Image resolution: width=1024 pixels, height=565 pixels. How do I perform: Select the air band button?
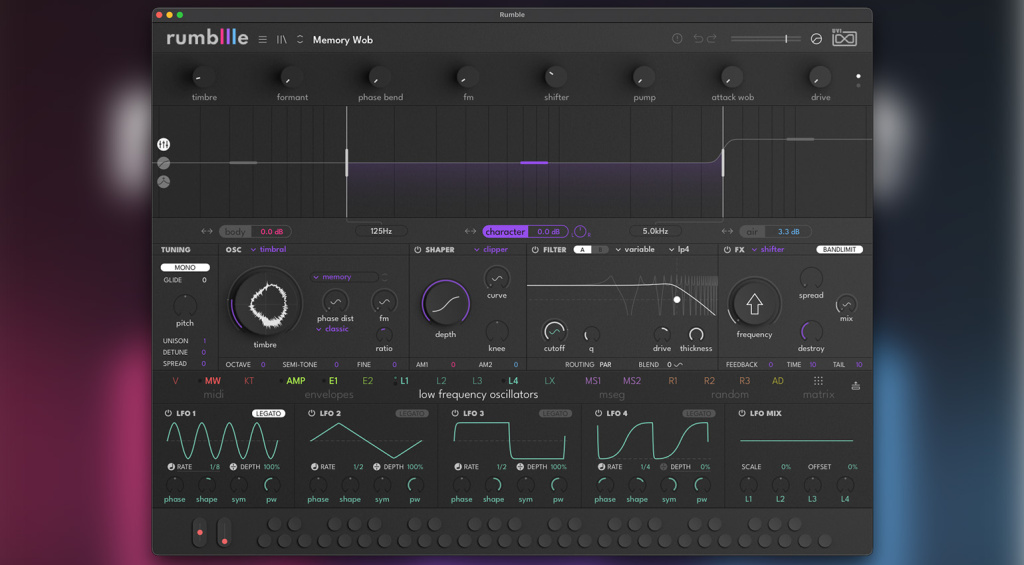click(x=752, y=232)
